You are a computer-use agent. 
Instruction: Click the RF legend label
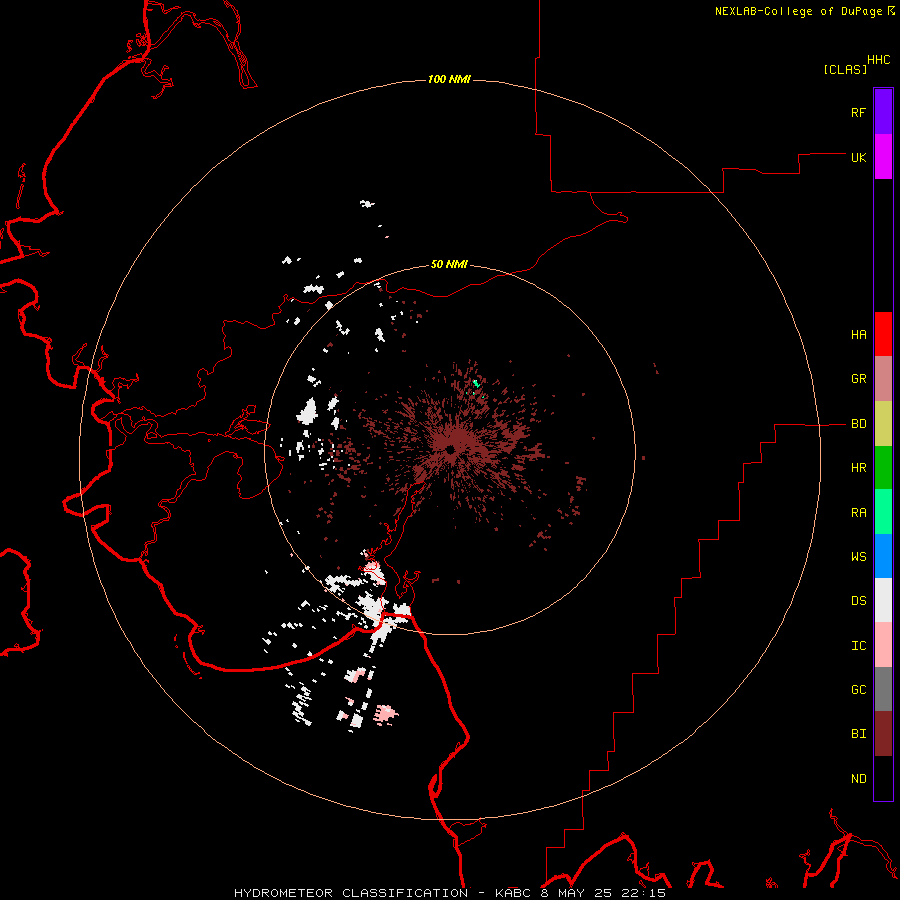click(858, 112)
